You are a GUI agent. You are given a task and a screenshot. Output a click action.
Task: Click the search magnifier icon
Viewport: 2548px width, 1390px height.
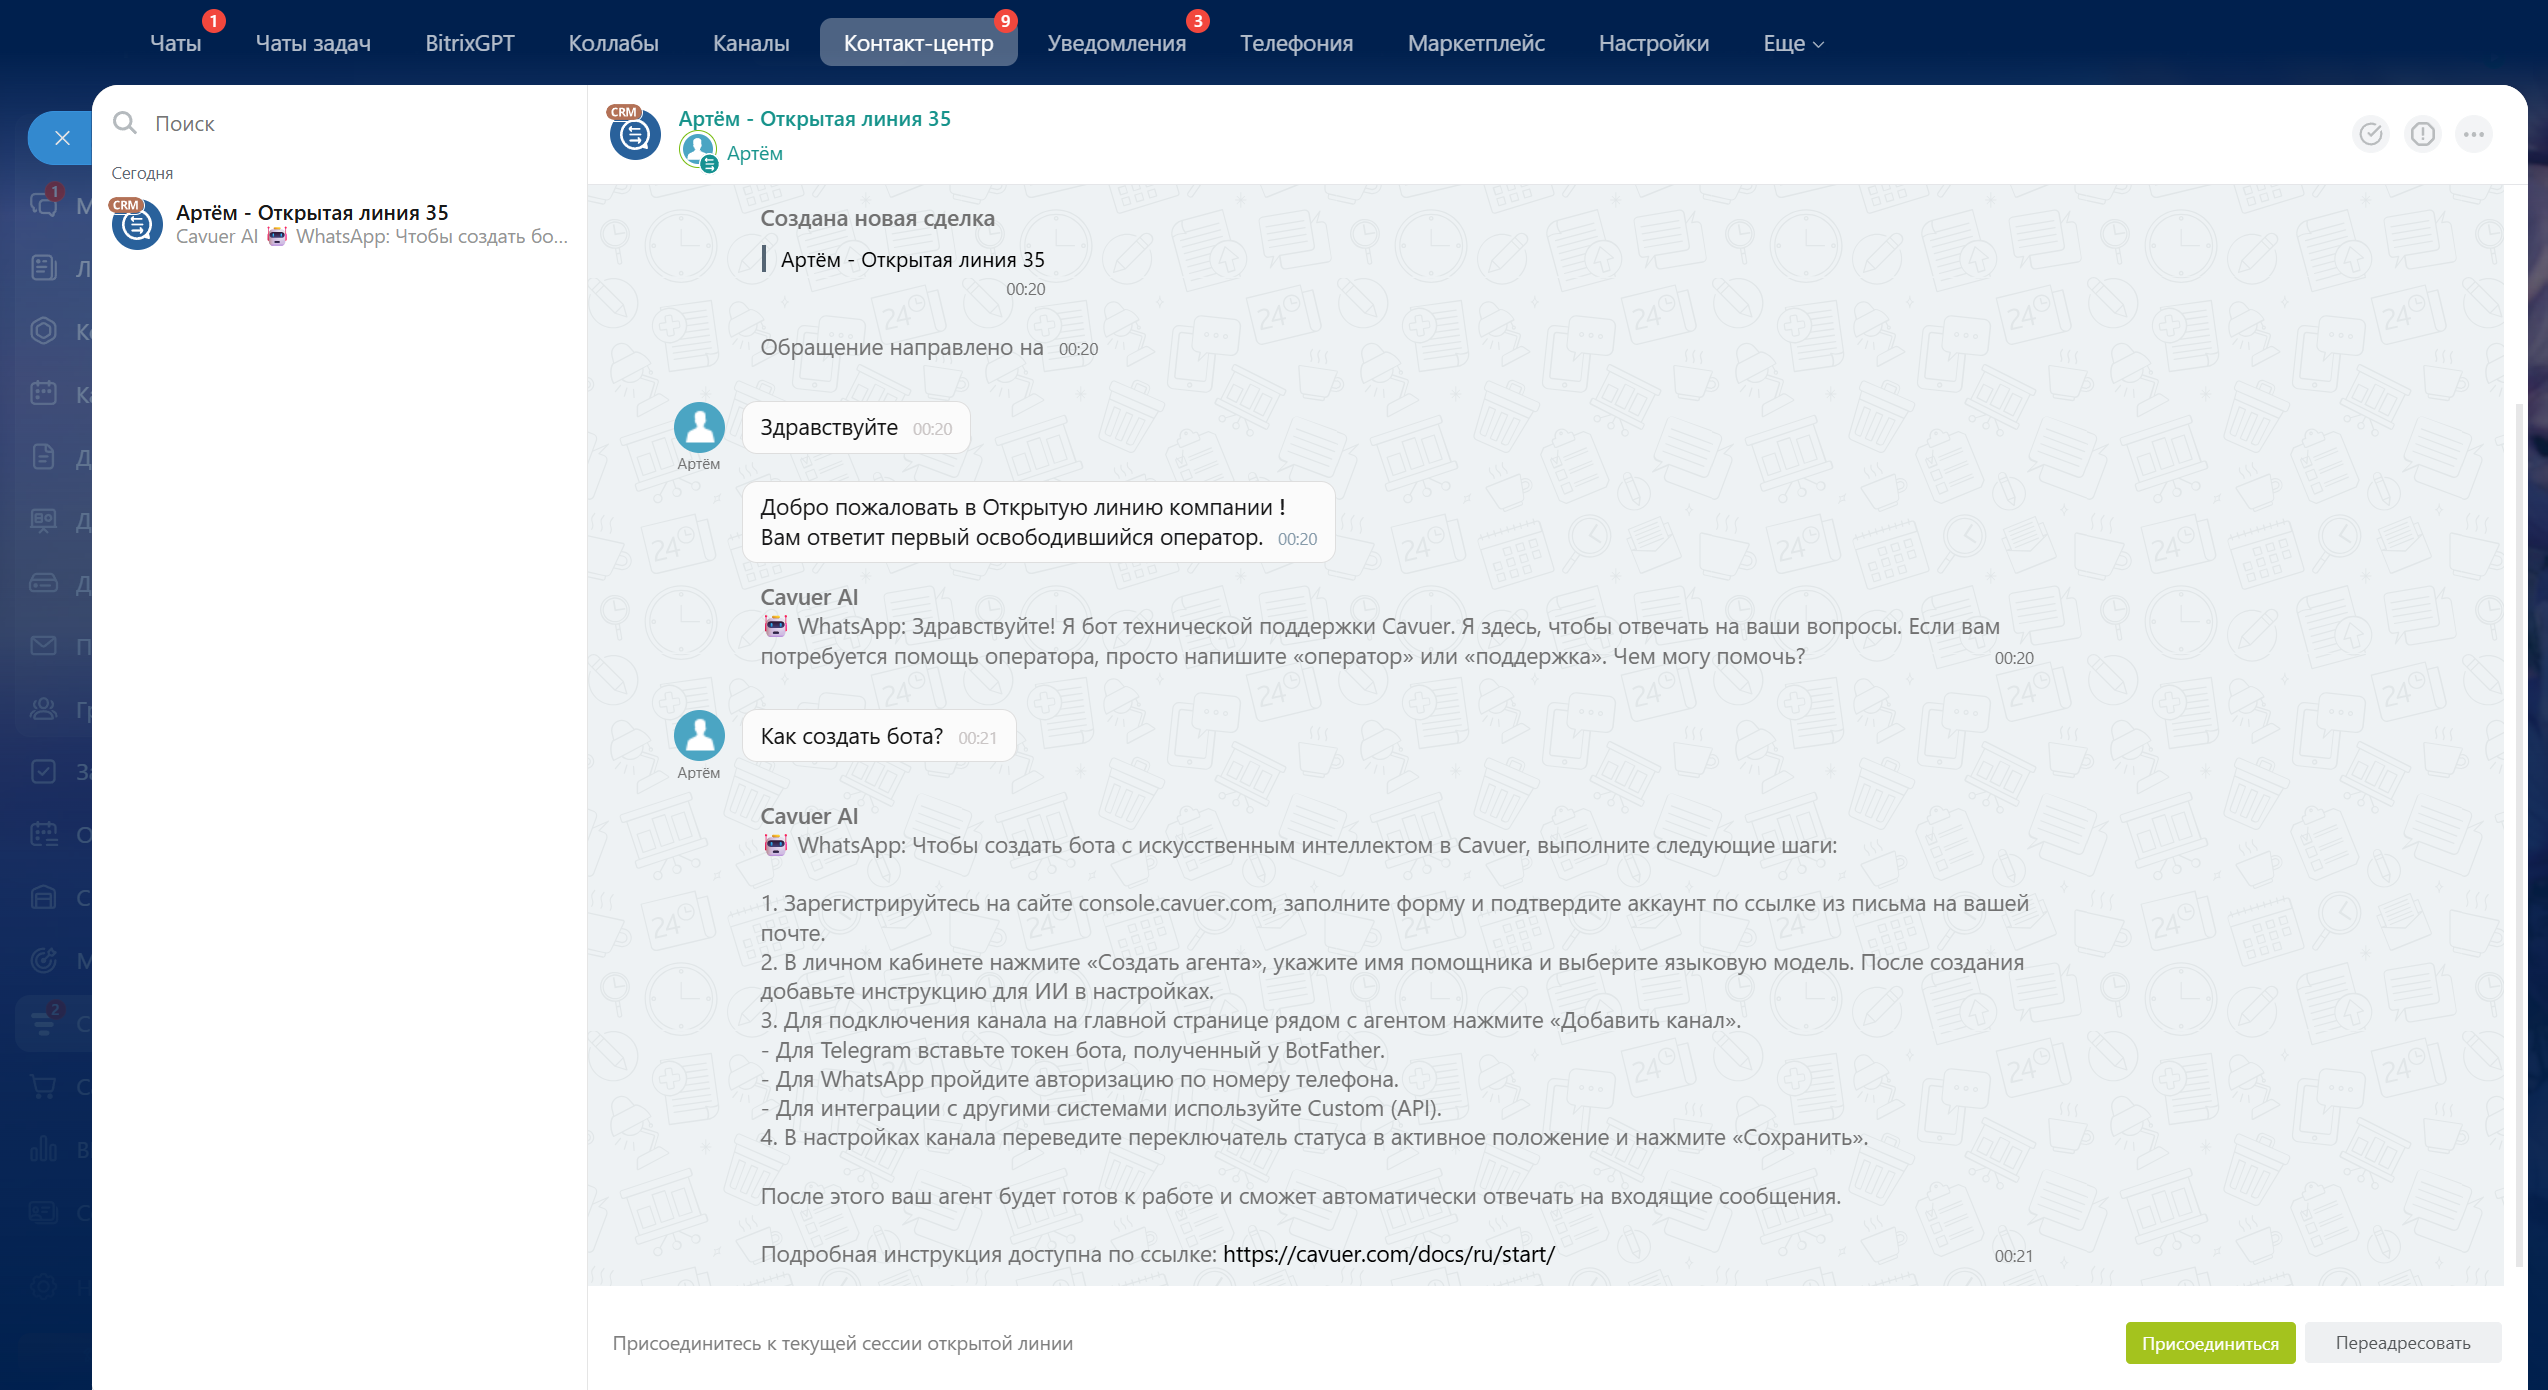[125, 123]
